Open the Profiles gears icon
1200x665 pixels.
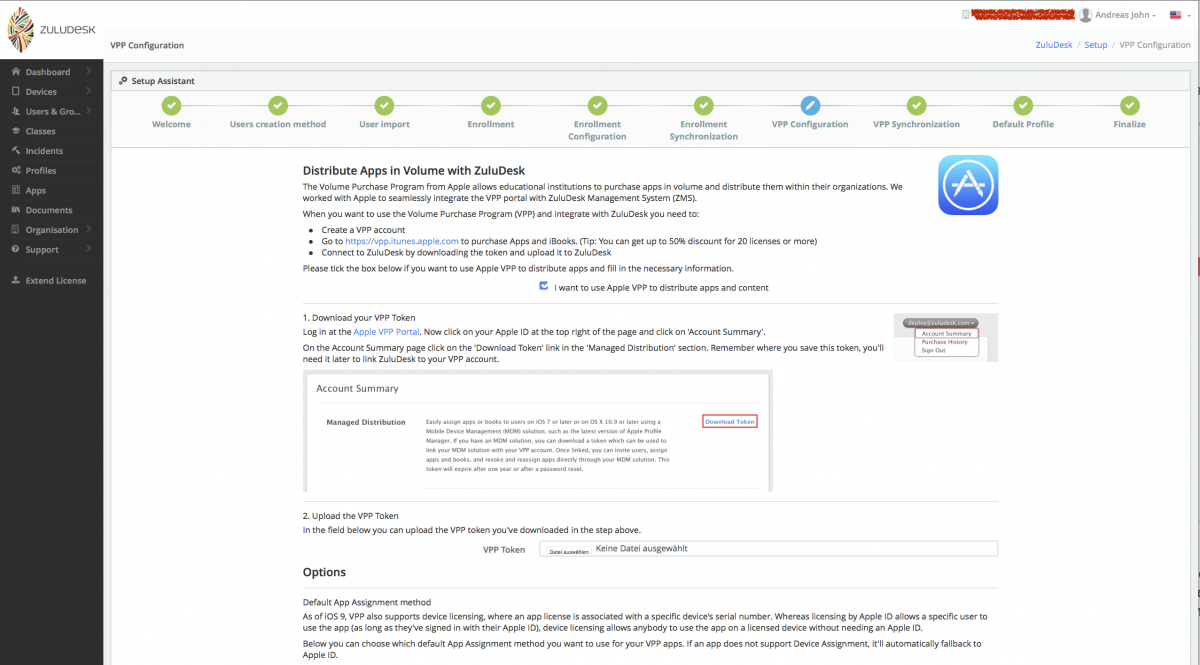[x=16, y=171]
